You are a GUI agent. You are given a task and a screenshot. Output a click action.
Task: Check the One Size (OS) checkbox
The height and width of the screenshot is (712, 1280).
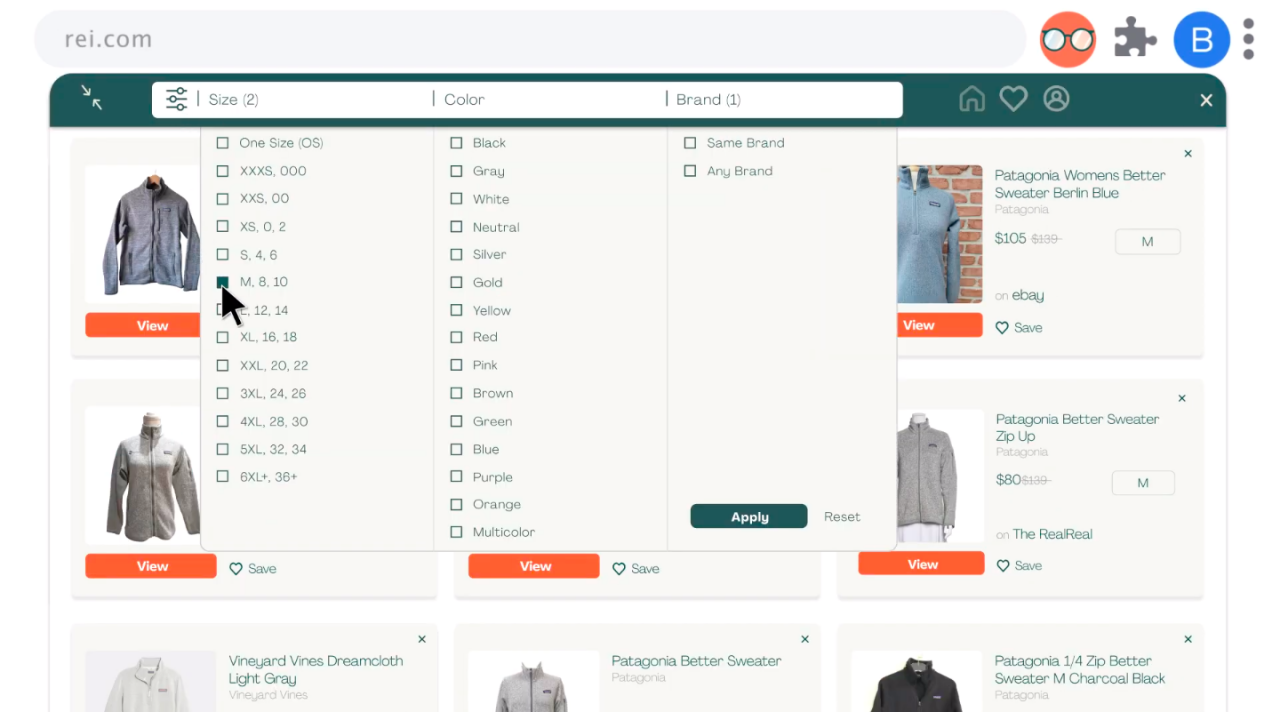tap(223, 143)
